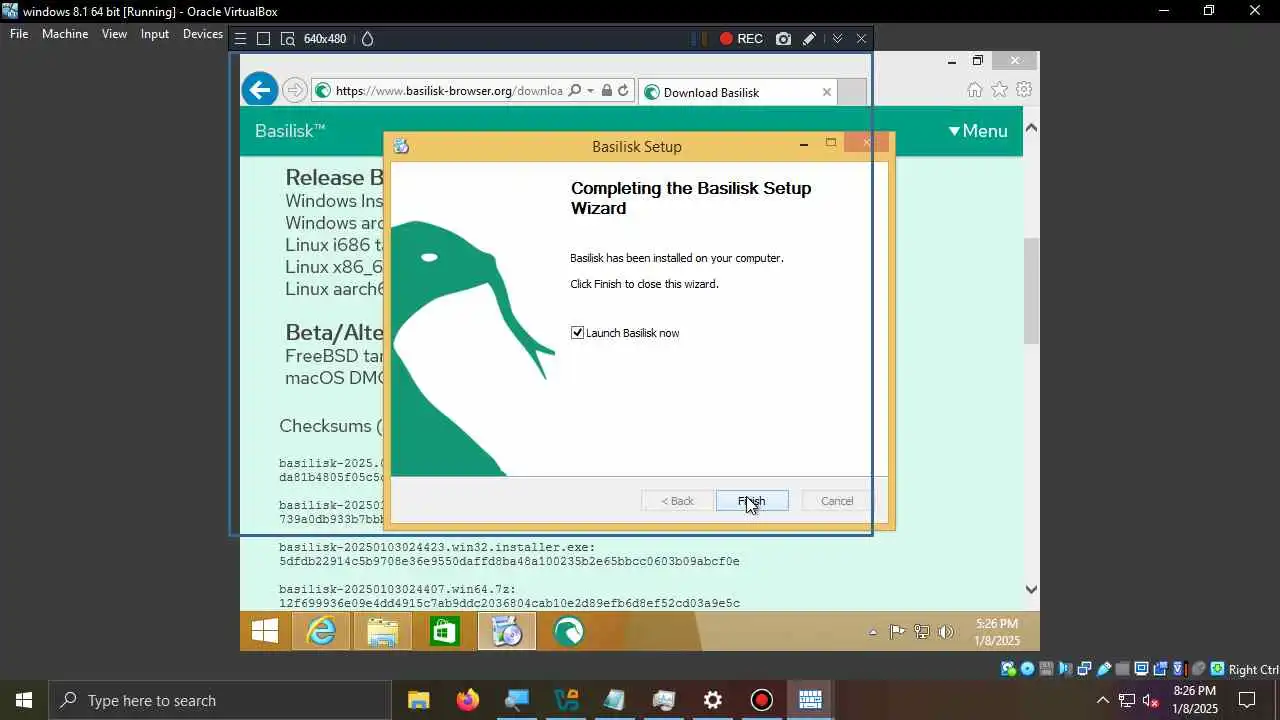Close the Download Basilisk tab
The image size is (1280, 720).
(x=826, y=92)
